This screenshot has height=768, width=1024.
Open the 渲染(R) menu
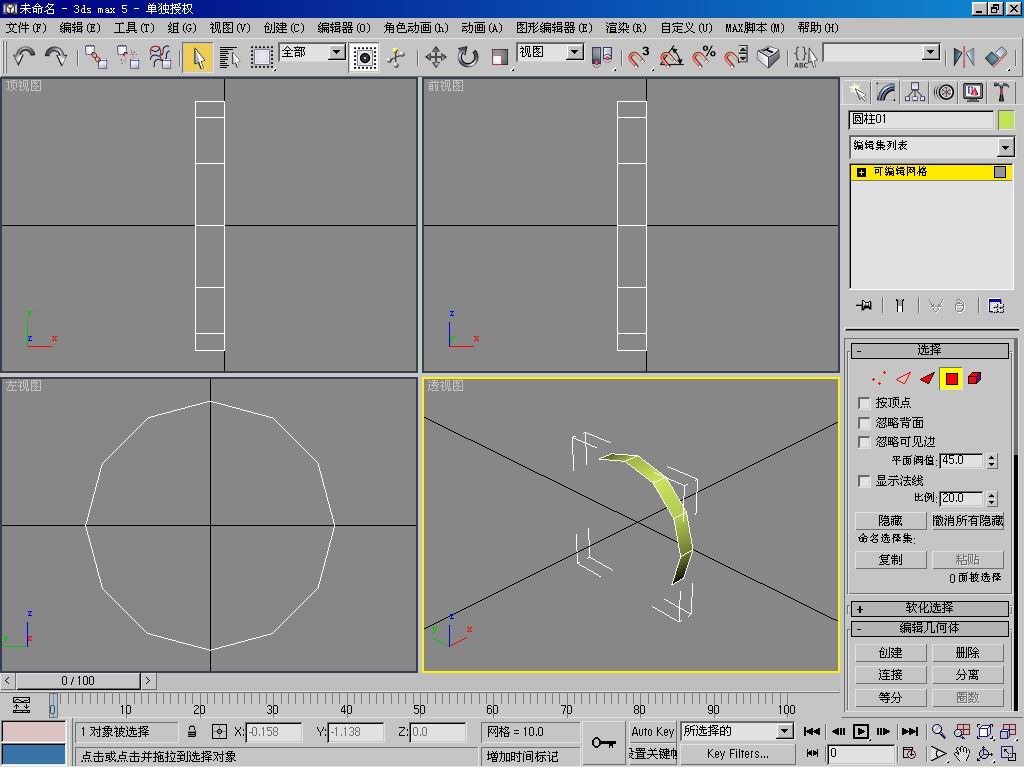pos(626,28)
